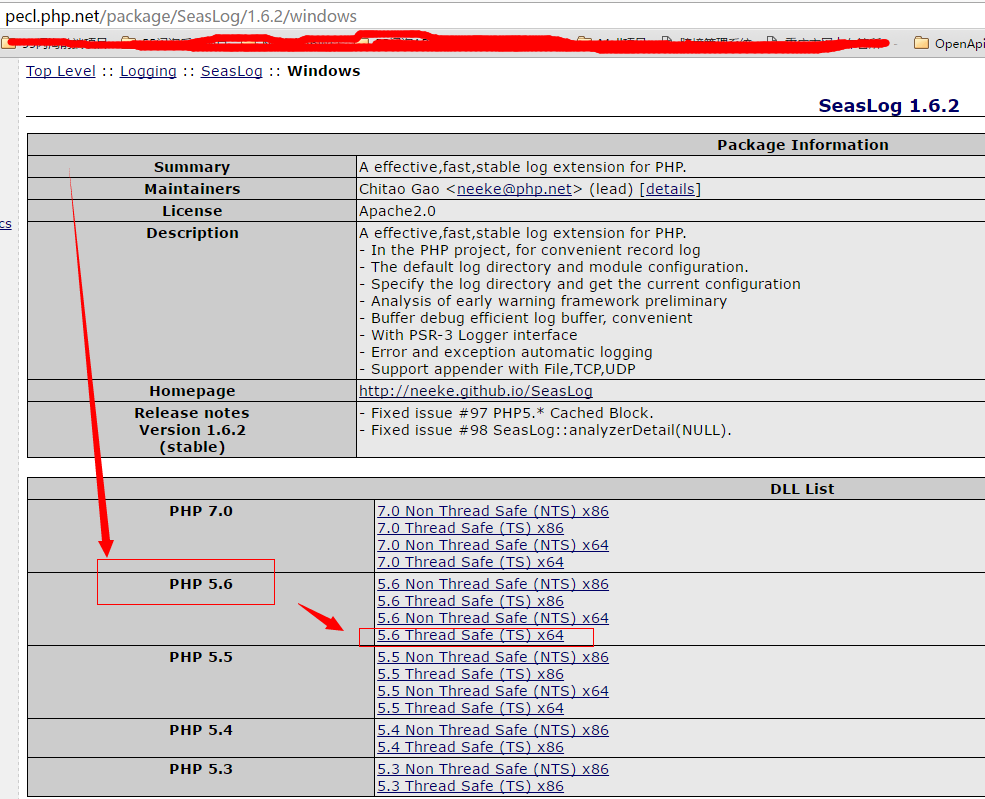This screenshot has height=799, width=985.
Task: Select the PHP 5.5 row label
Action: coord(201,657)
